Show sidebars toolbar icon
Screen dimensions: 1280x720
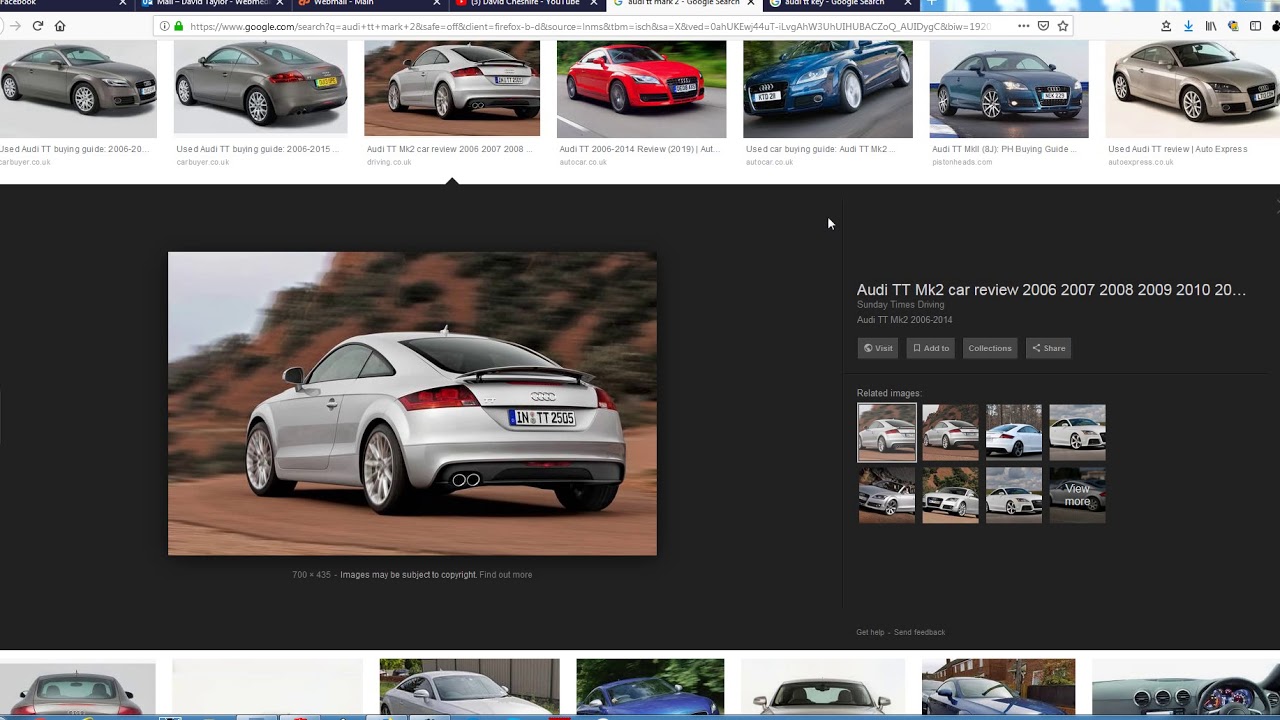point(1255,26)
